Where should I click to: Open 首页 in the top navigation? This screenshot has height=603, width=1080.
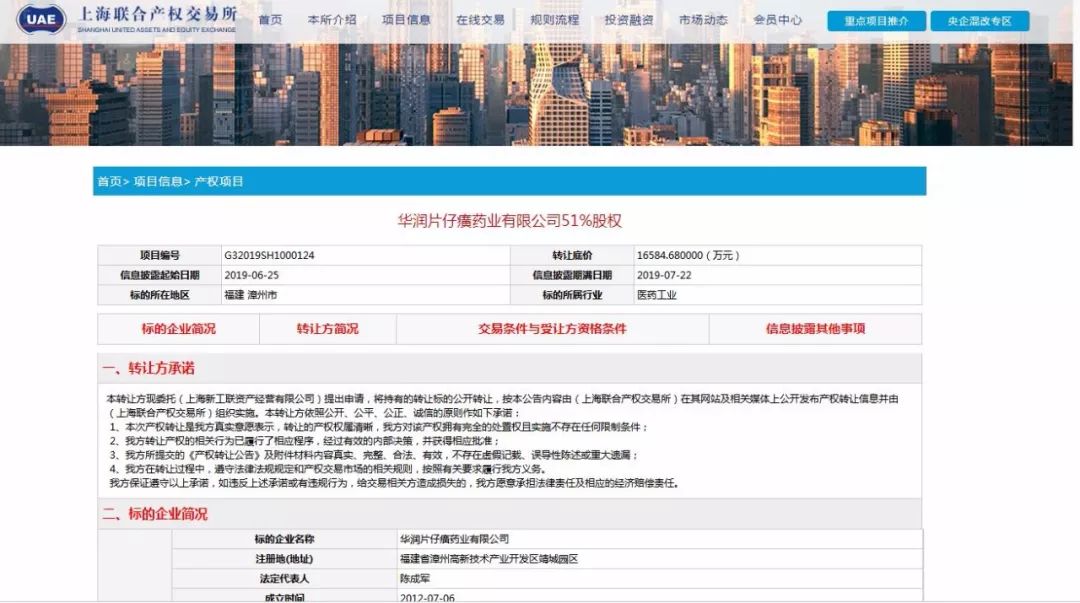[270, 20]
